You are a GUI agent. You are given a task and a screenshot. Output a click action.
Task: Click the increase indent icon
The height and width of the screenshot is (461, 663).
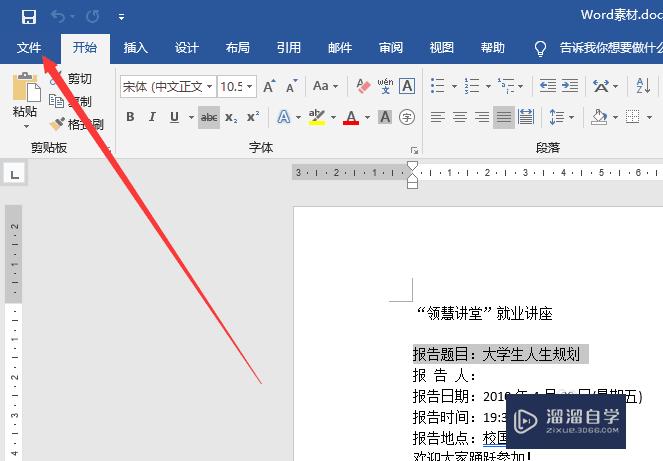click(x=570, y=86)
